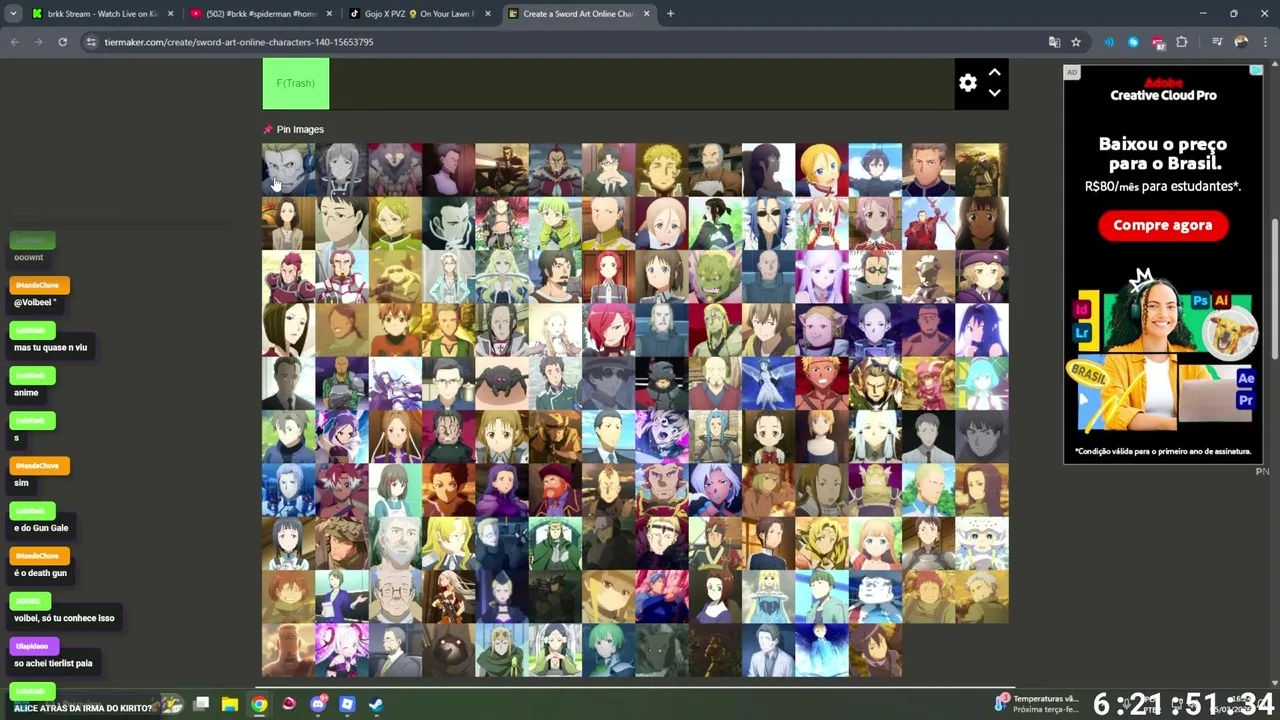Viewport: 1280px width, 720px height.
Task: Open the Chrome profile avatar
Action: click(1241, 42)
